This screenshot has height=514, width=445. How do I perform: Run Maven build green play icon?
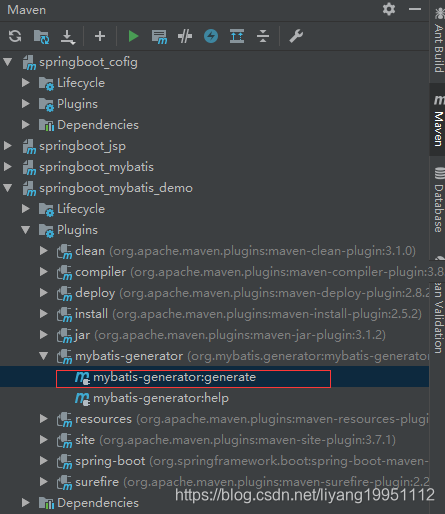tap(133, 36)
